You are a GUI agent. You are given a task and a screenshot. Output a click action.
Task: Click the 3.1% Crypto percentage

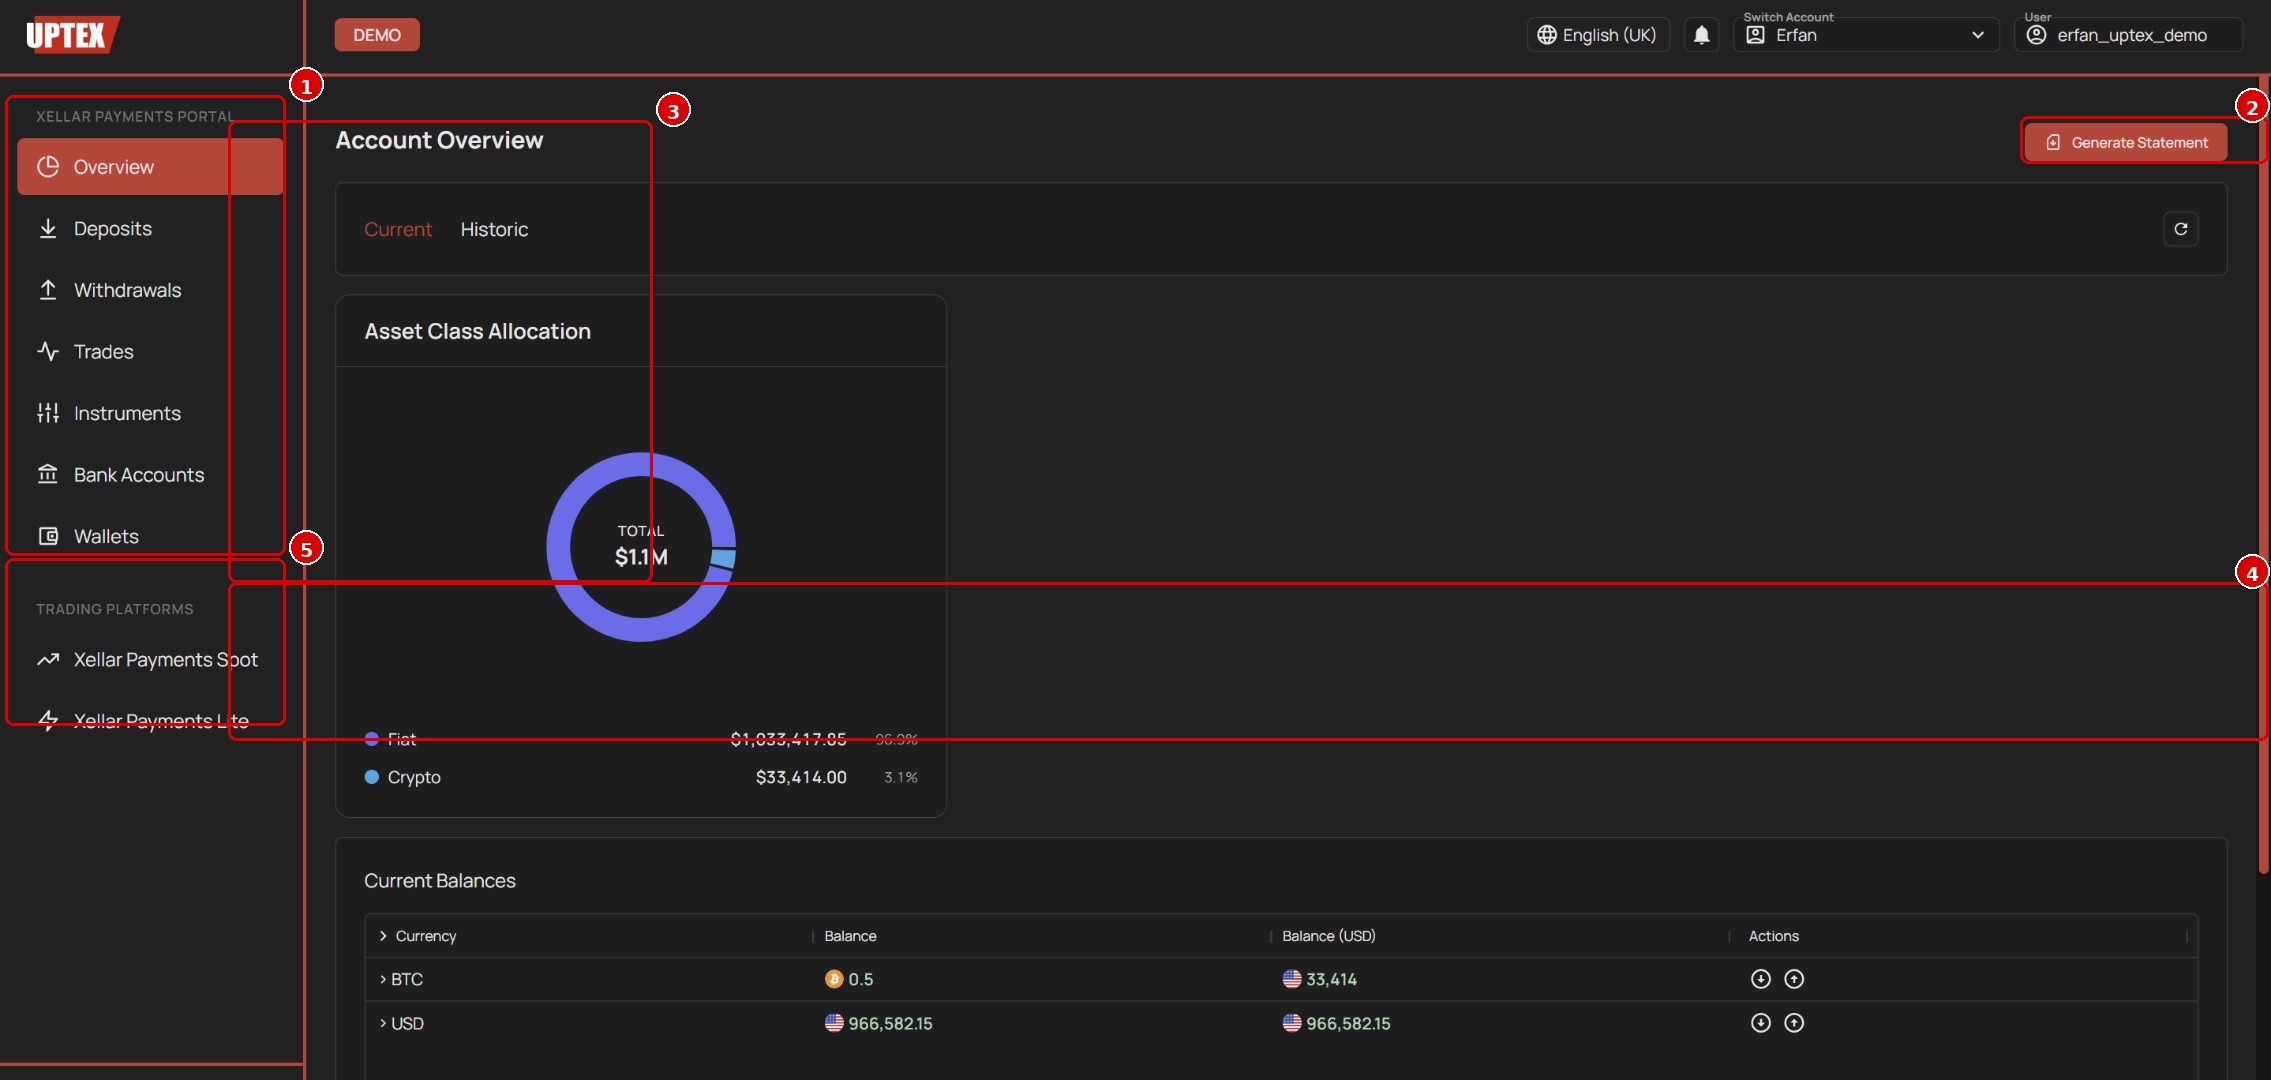tap(901, 777)
